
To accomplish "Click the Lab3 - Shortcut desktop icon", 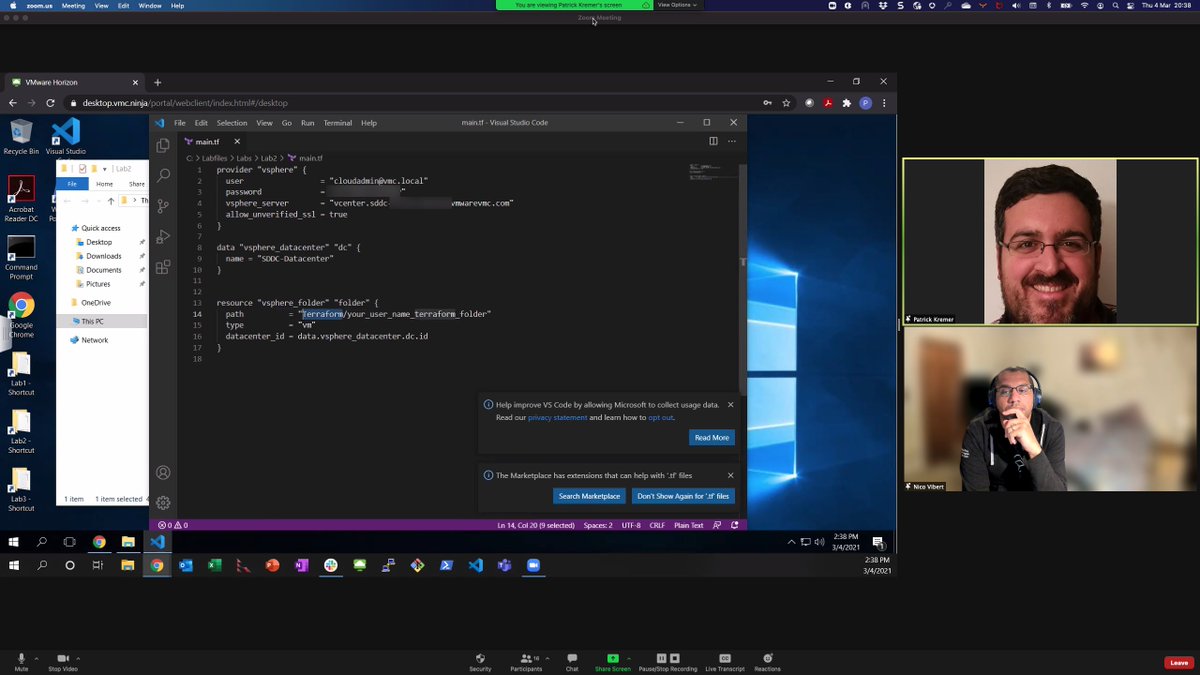I will click(21, 489).
